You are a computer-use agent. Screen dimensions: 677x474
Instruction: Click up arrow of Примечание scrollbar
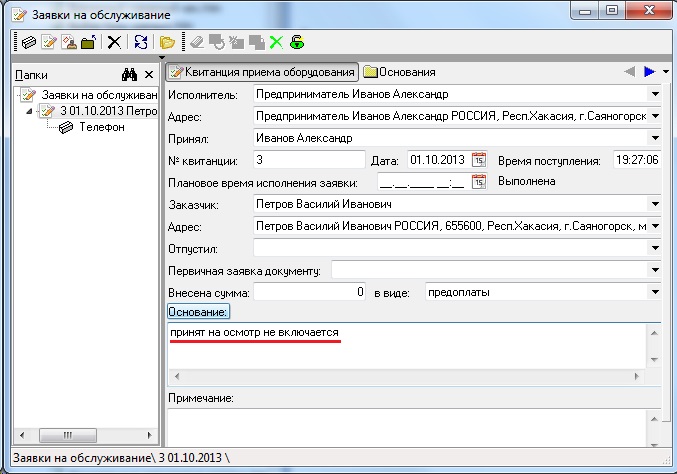pos(654,419)
